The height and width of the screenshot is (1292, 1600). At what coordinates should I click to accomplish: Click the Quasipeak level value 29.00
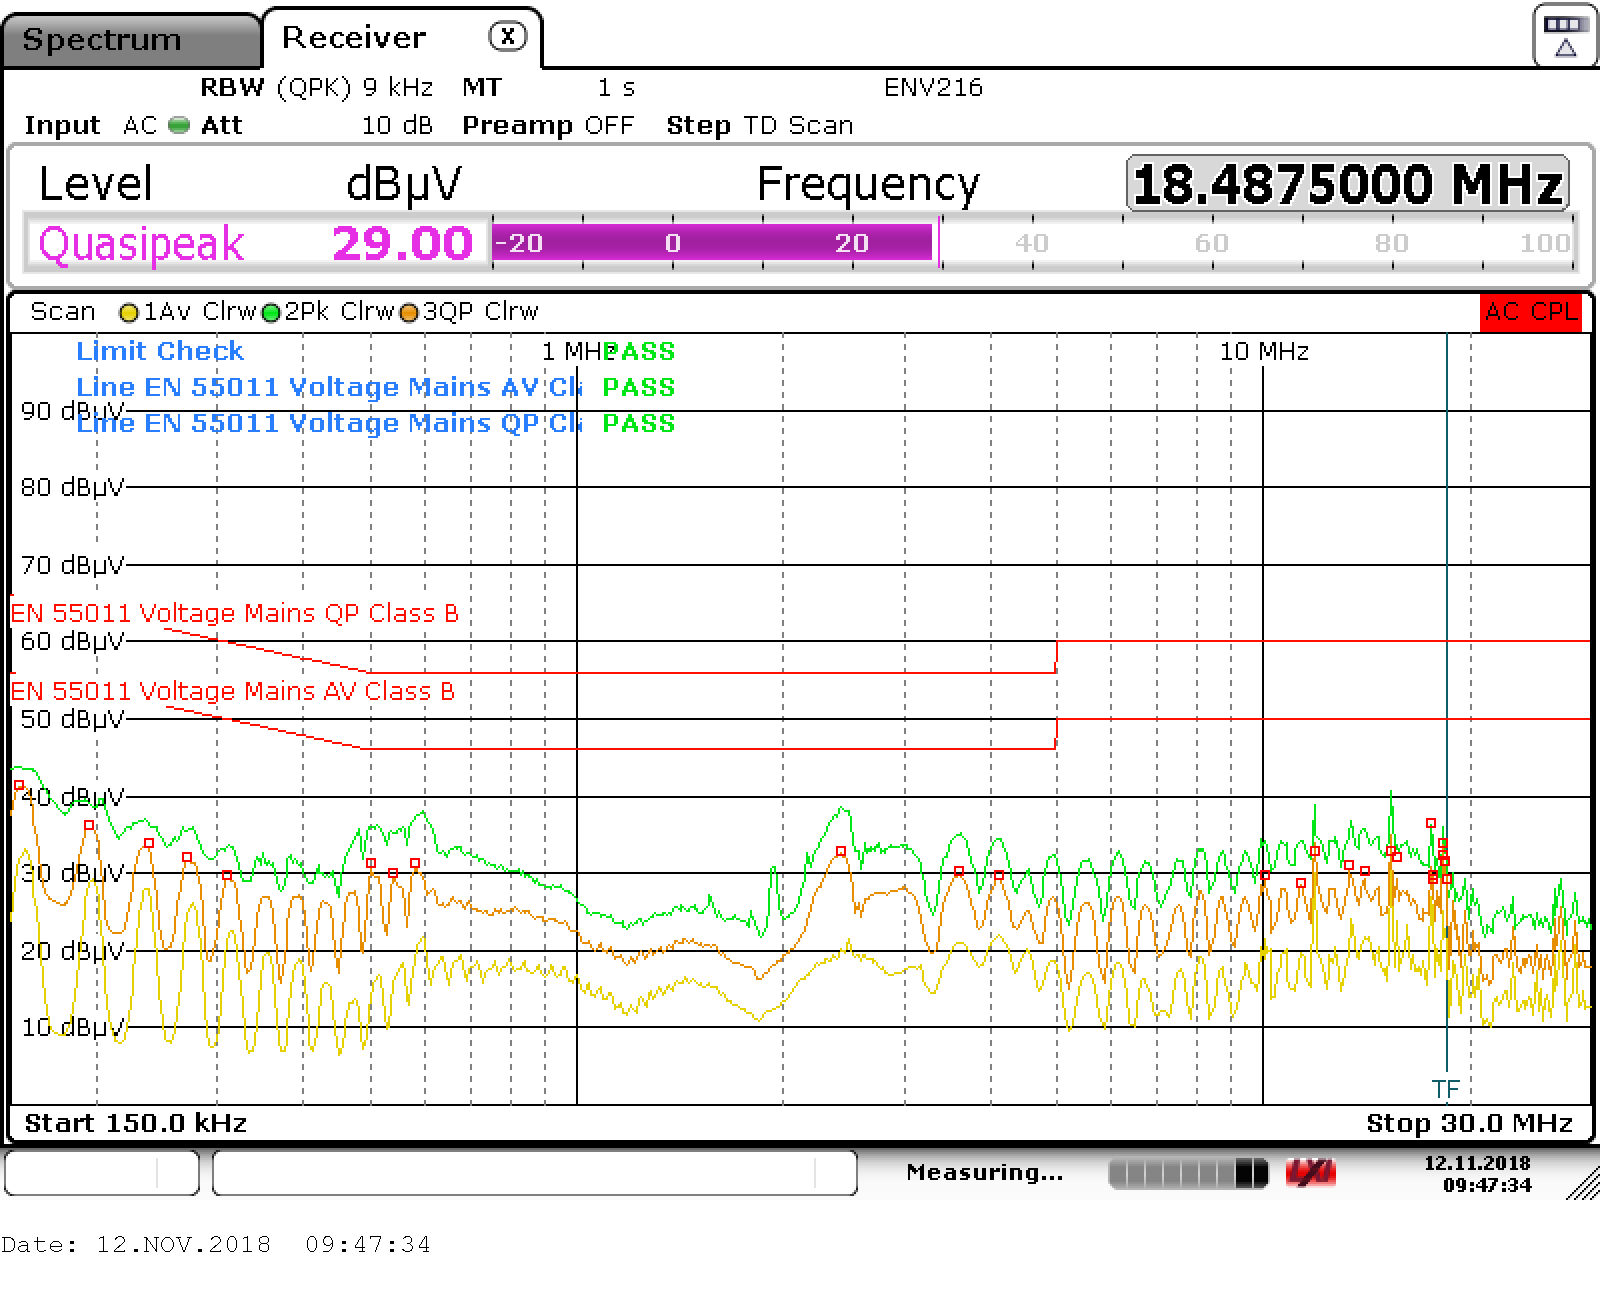(402, 243)
